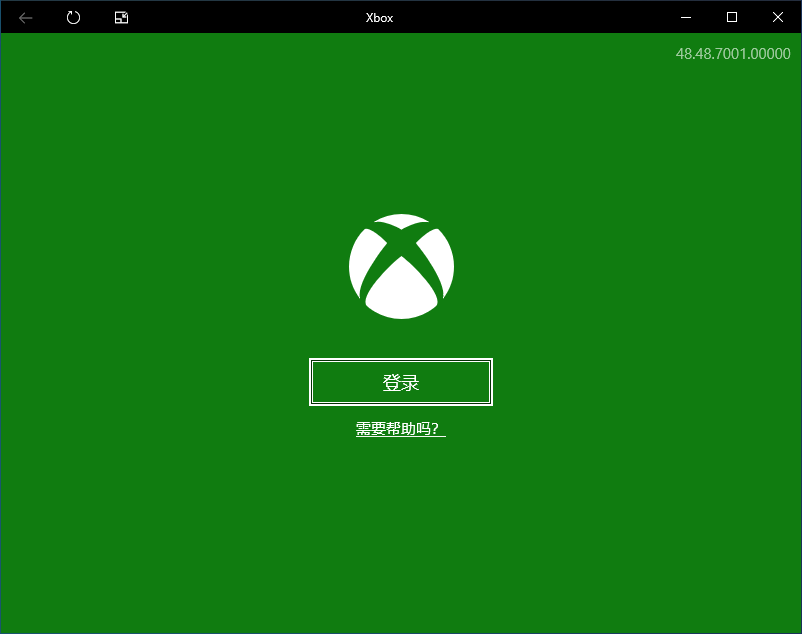Click the version number 48.48.7001.00000 text
The height and width of the screenshot is (634, 802).
[x=732, y=54]
